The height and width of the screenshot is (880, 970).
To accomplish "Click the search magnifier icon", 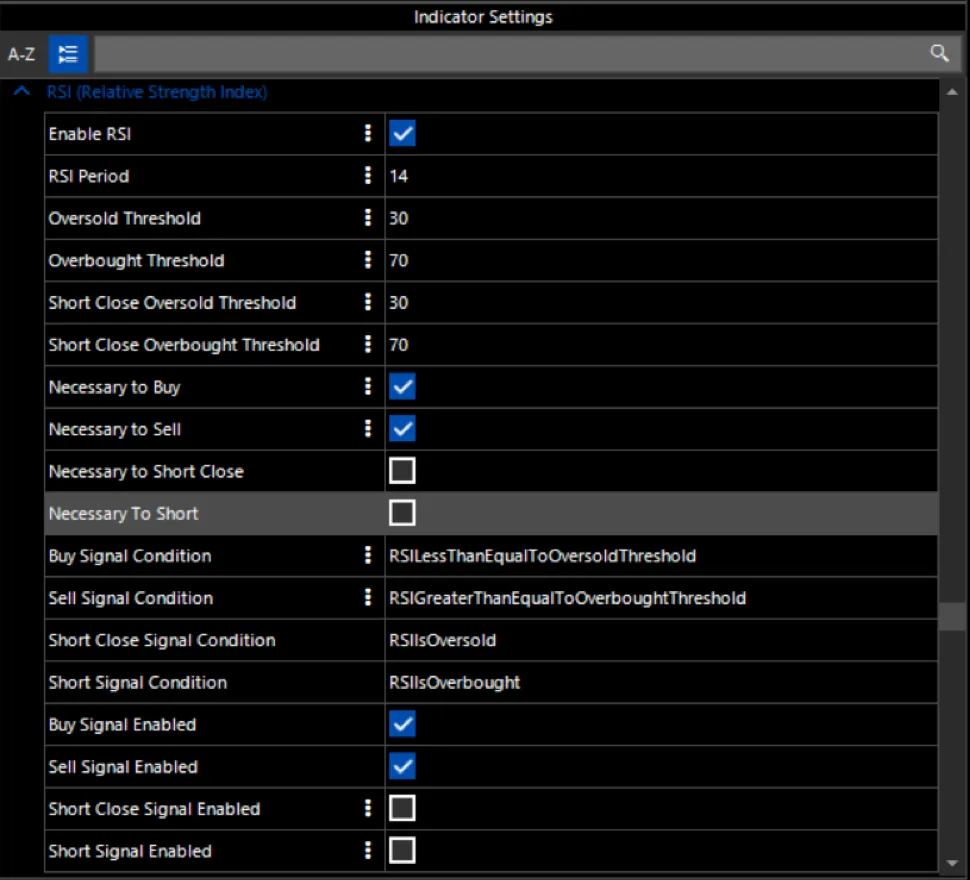I will pyautogui.click(x=938, y=54).
